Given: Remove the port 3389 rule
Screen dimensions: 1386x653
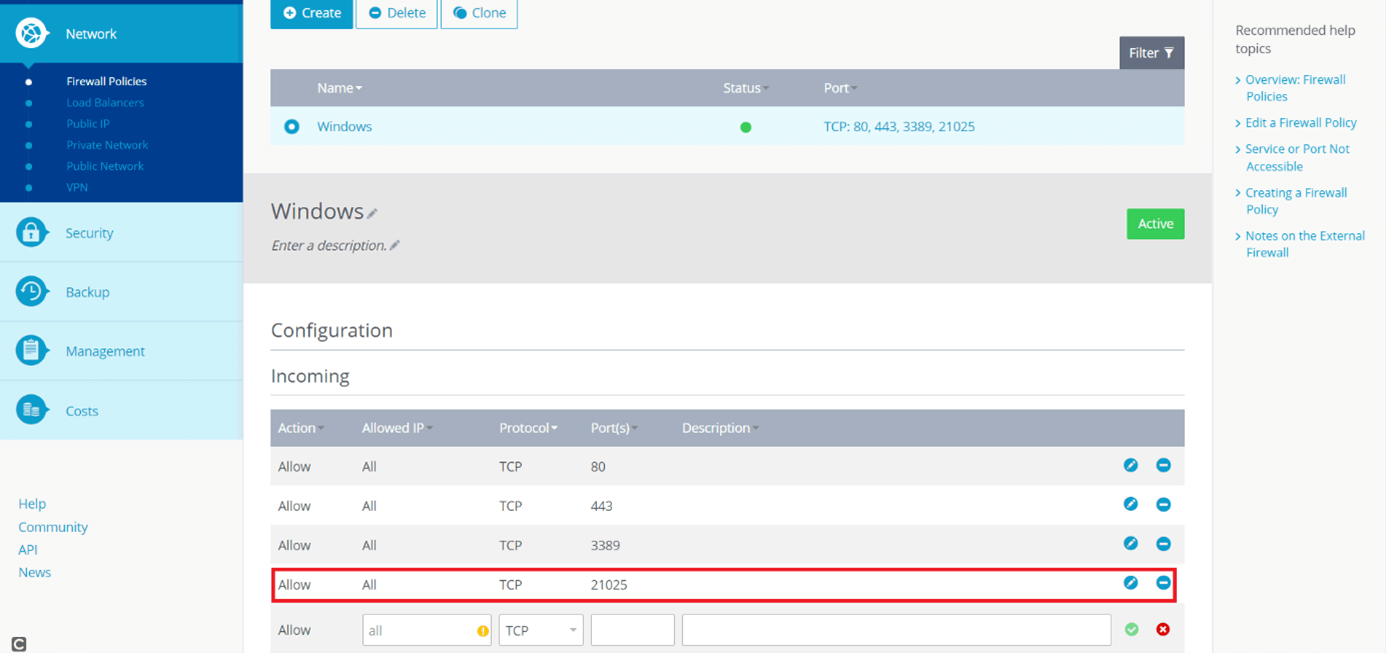Looking at the screenshot, I should click(x=1163, y=543).
